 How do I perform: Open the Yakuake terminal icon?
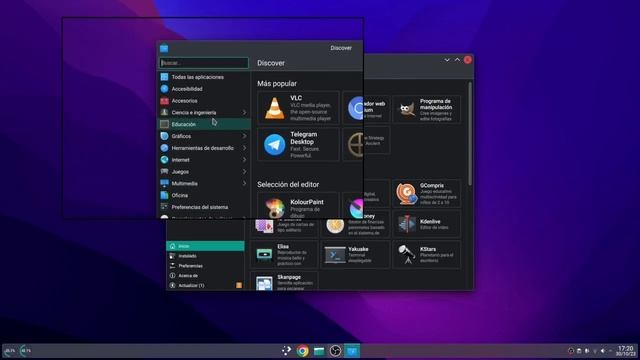point(335,255)
